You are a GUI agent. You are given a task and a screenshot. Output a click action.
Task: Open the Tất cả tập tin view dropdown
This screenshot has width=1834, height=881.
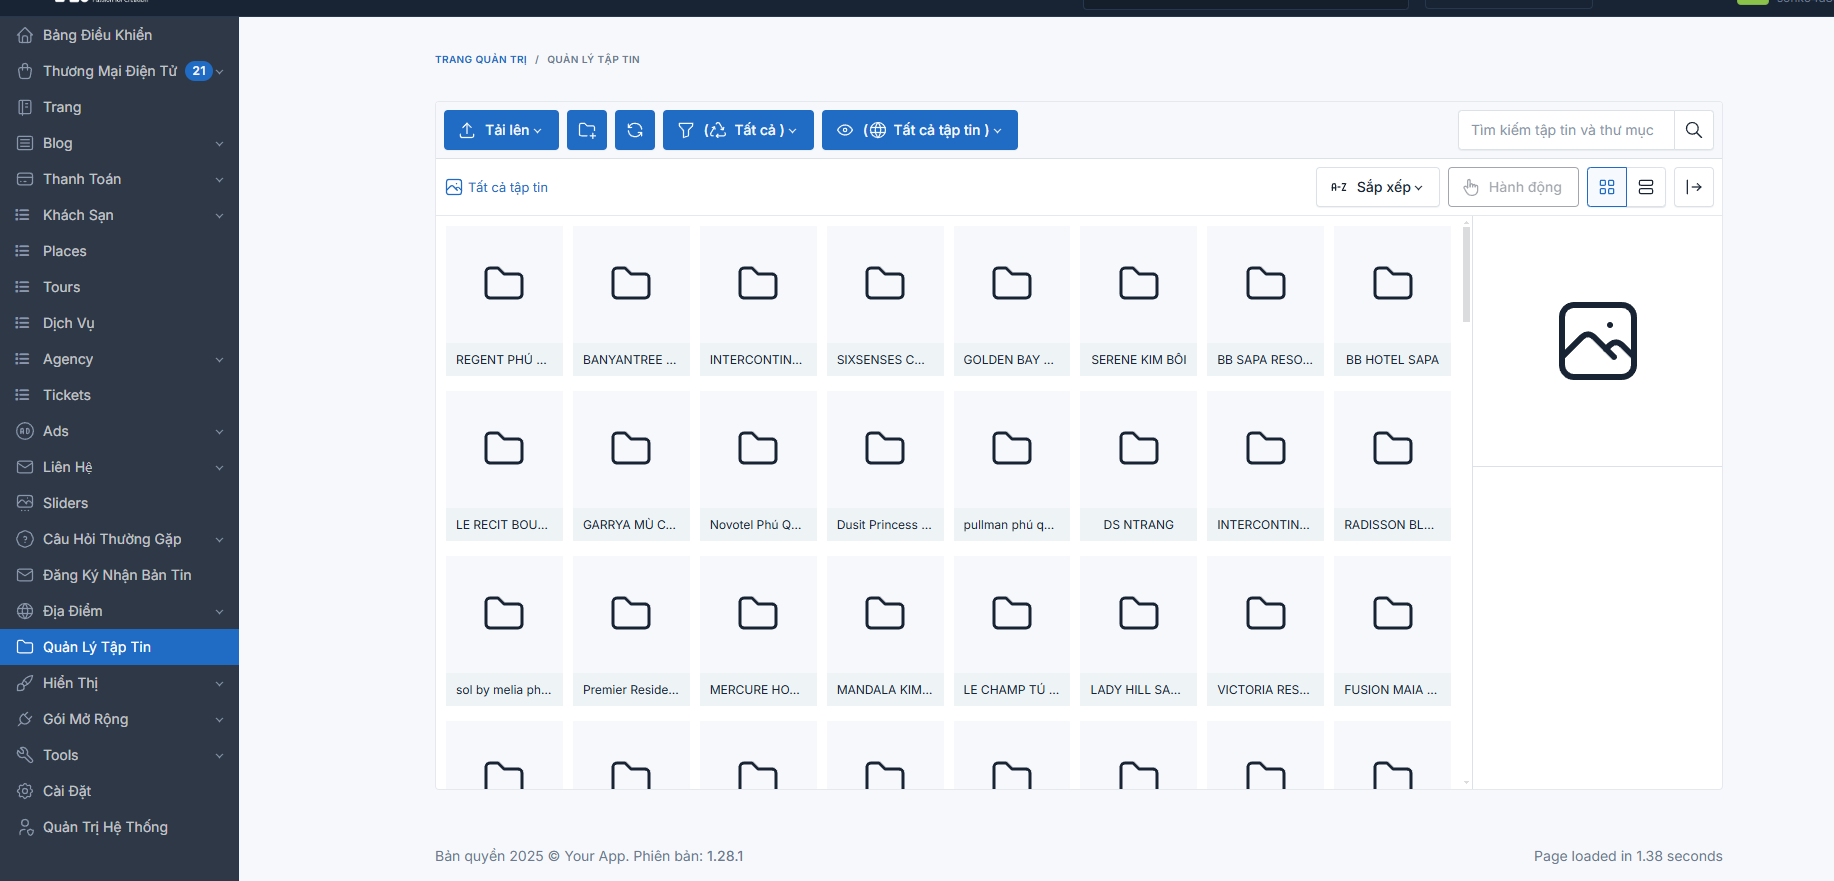tap(920, 130)
